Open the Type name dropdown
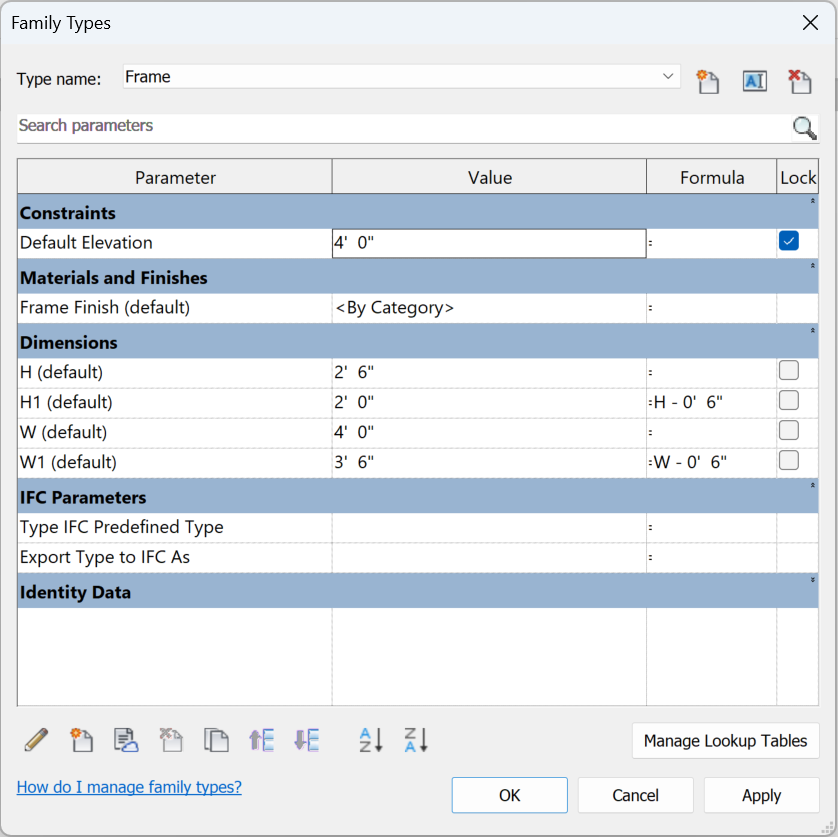Screen dimensions: 838x837 [667, 77]
